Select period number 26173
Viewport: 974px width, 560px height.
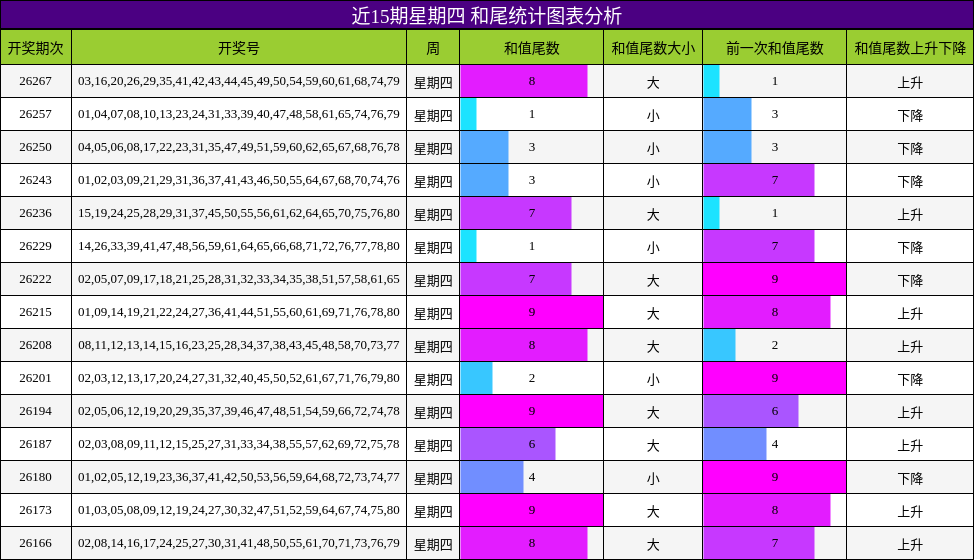[35, 510]
